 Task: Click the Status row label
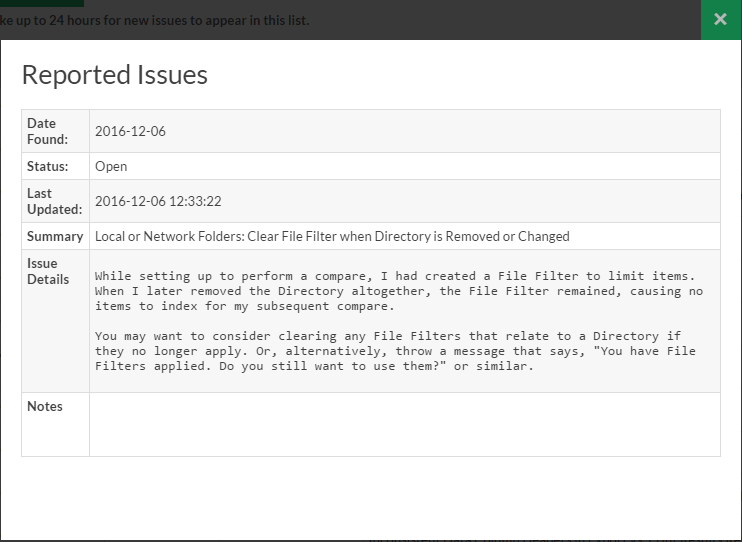(47, 166)
